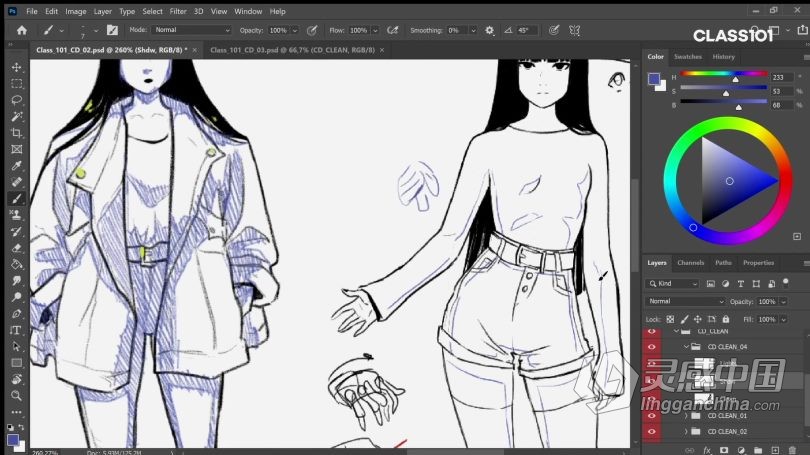Open the Window menu

tap(248, 11)
